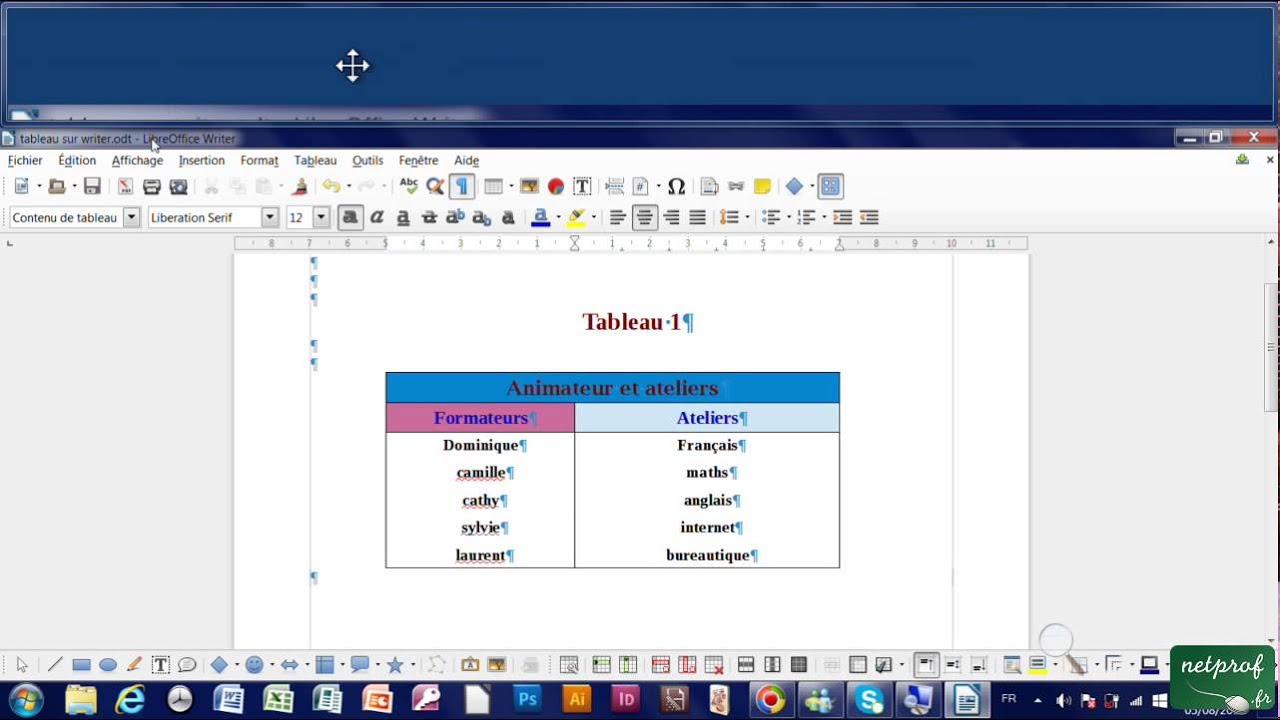Click the vertical scrollbar thumb
1280x720 pixels.
[1271, 347]
